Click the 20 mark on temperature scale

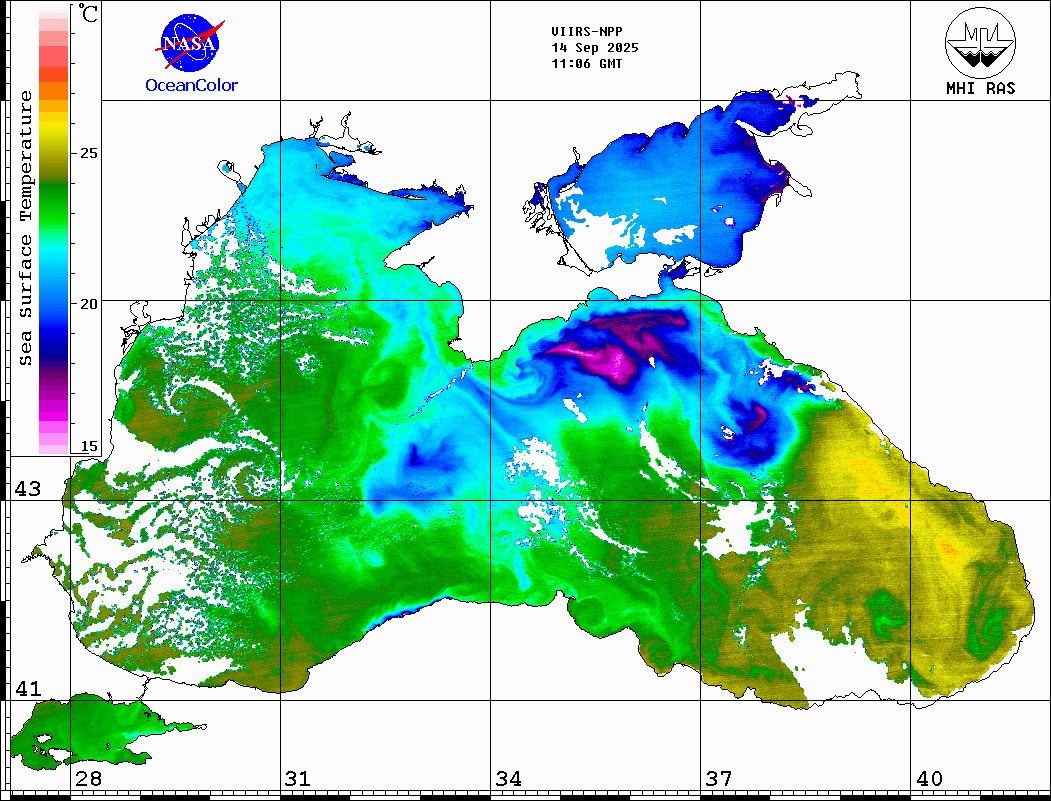click(x=89, y=303)
